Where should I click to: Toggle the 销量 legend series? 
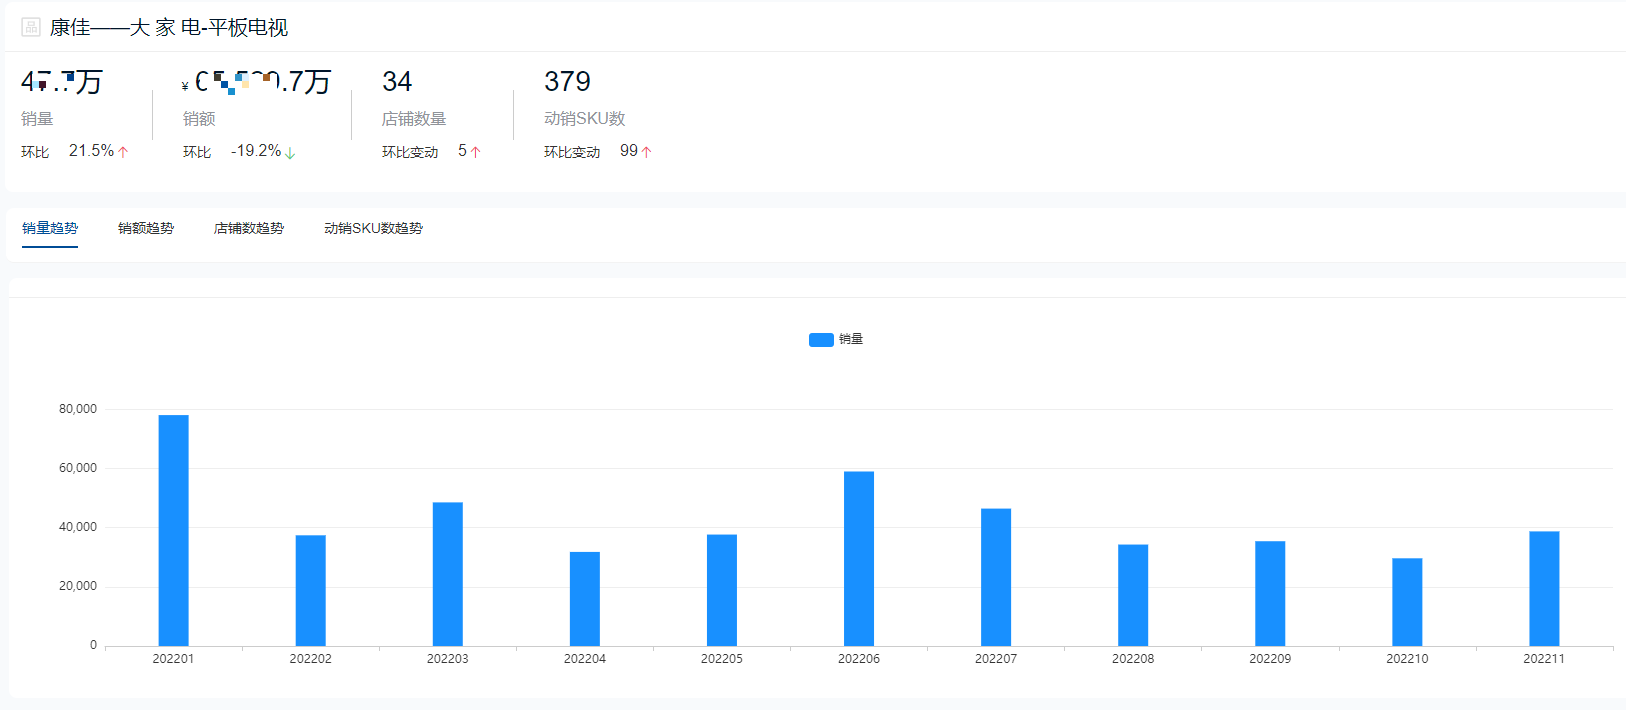click(836, 339)
